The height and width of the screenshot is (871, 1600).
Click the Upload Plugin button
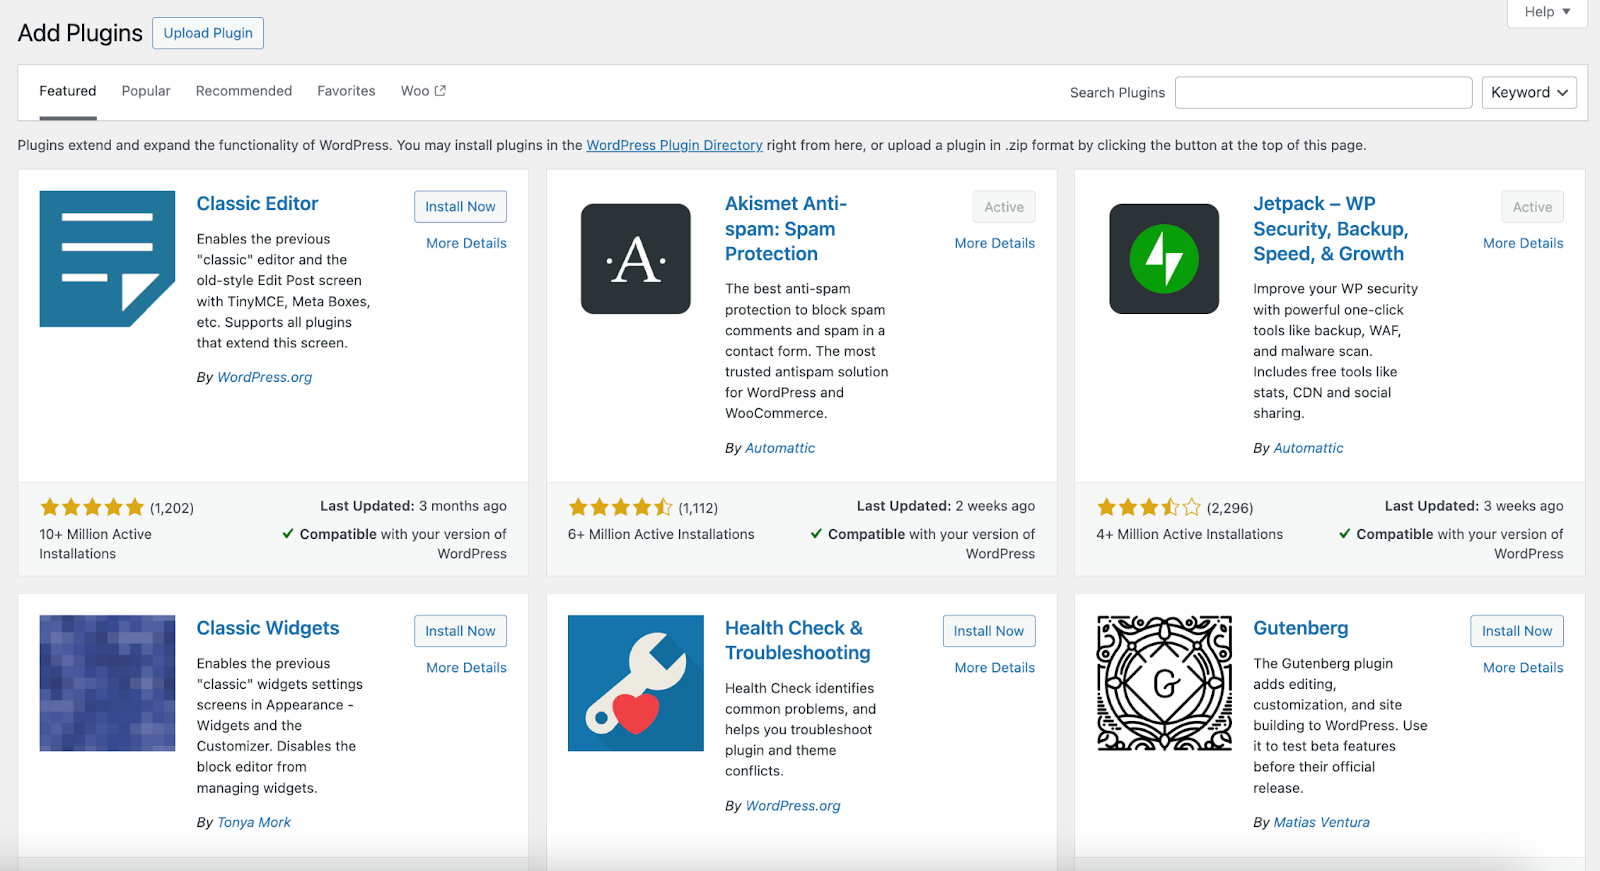[208, 33]
